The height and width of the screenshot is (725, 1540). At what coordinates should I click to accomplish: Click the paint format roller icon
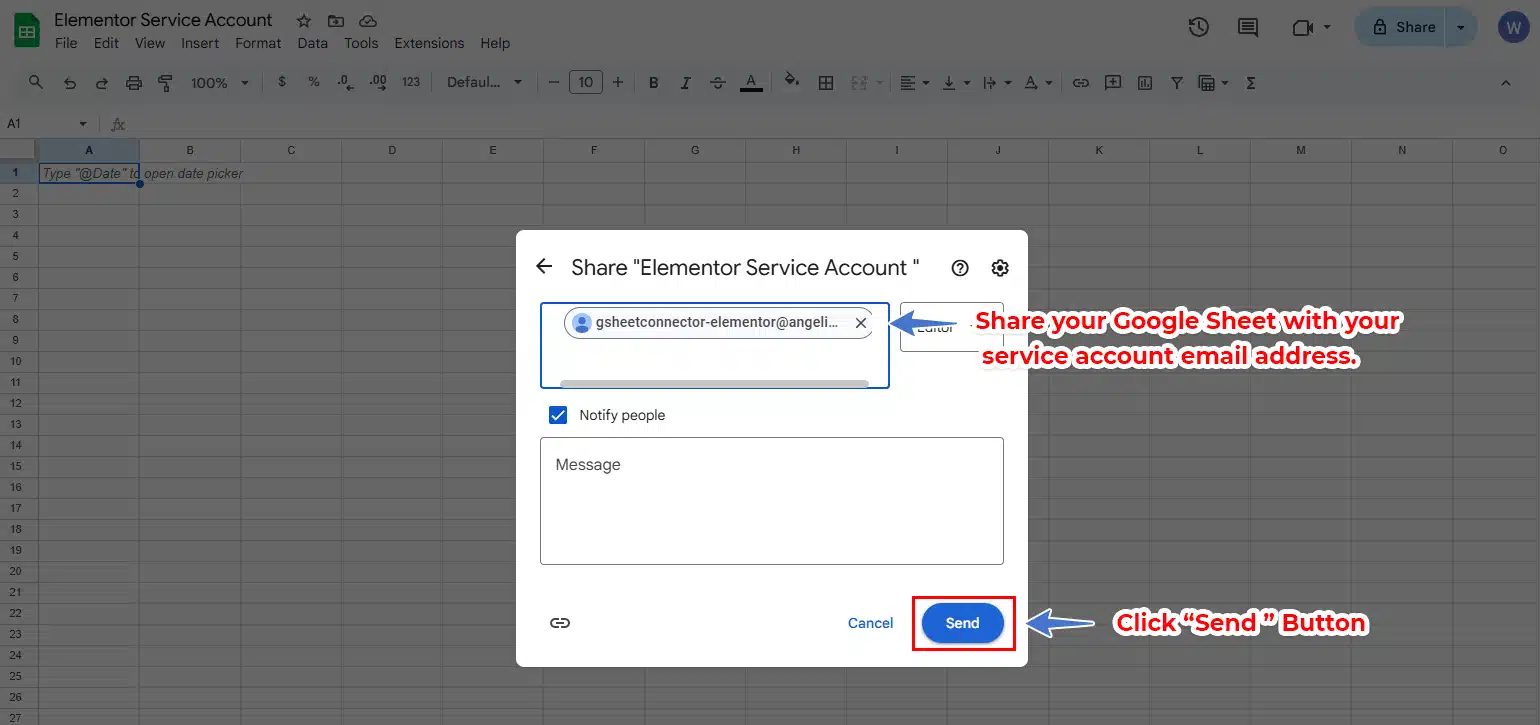tap(166, 83)
